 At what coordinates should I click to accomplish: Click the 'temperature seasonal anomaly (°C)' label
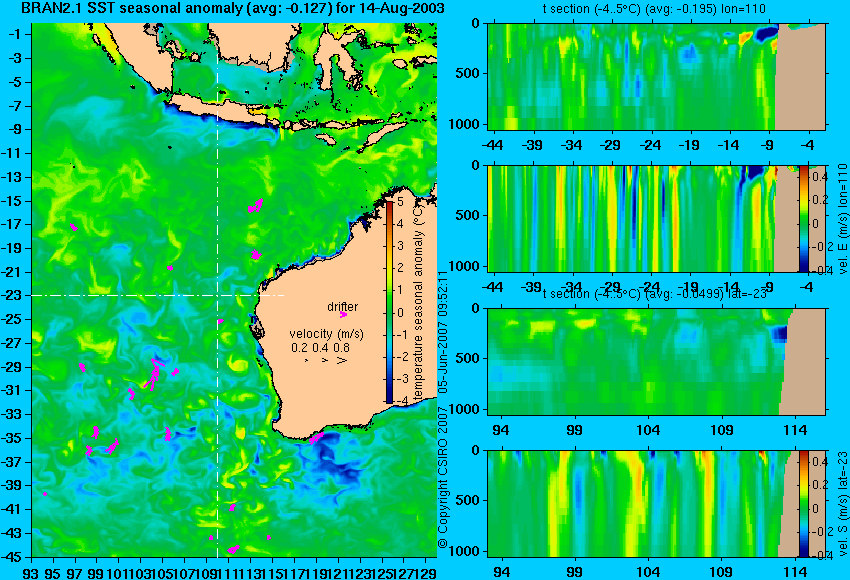417,302
